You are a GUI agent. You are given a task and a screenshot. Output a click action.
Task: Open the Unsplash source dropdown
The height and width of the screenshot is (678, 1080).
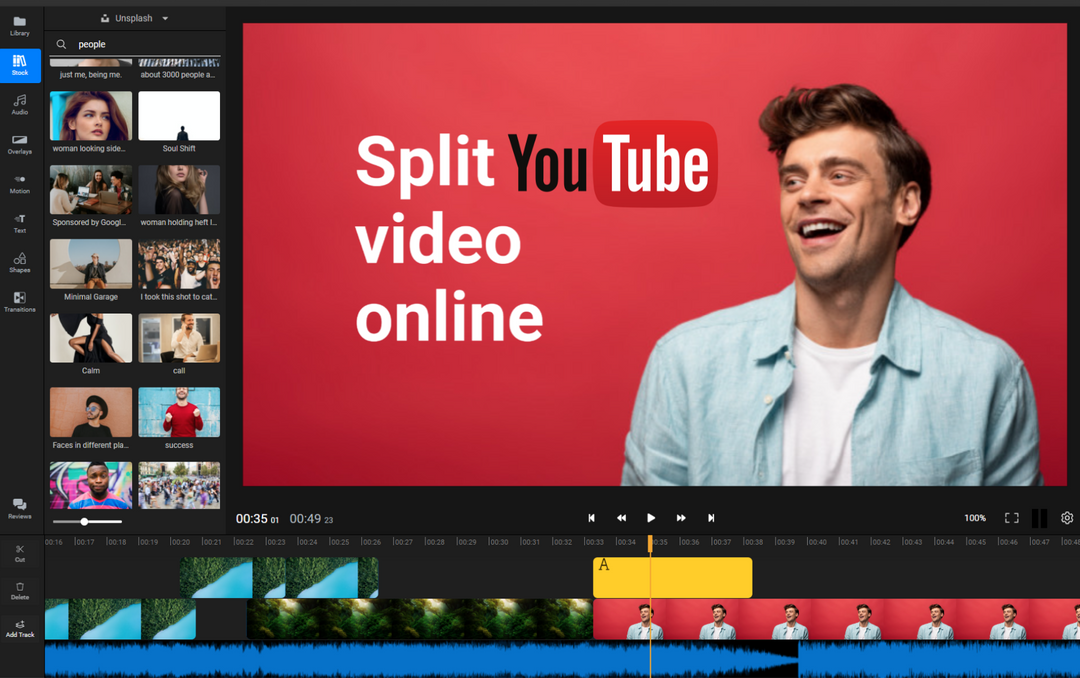click(134, 18)
